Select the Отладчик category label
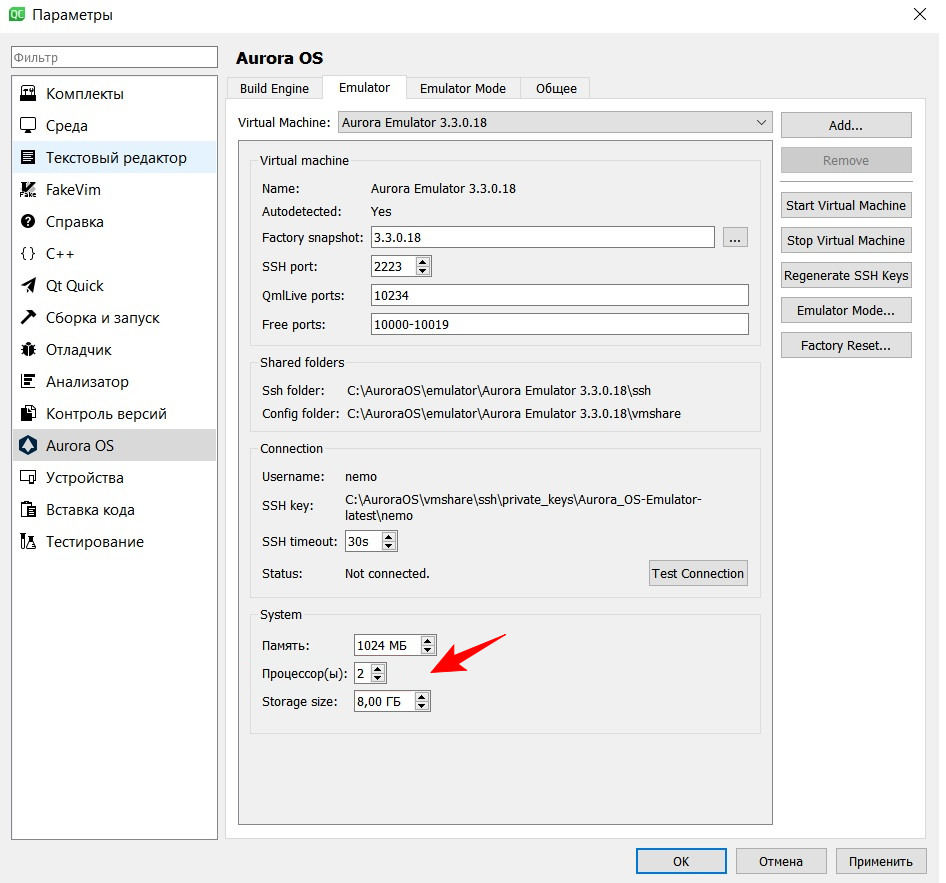The height and width of the screenshot is (883, 946). click(x=79, y=349)
